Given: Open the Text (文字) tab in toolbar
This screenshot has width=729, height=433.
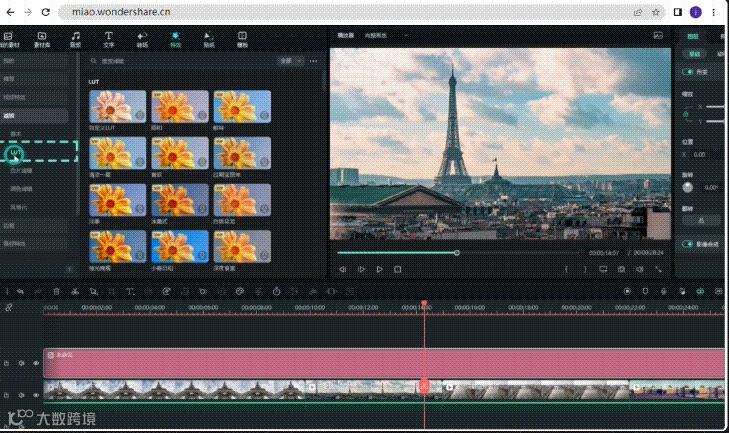Looking at the screenshot, I should click(x=108, y=39).
